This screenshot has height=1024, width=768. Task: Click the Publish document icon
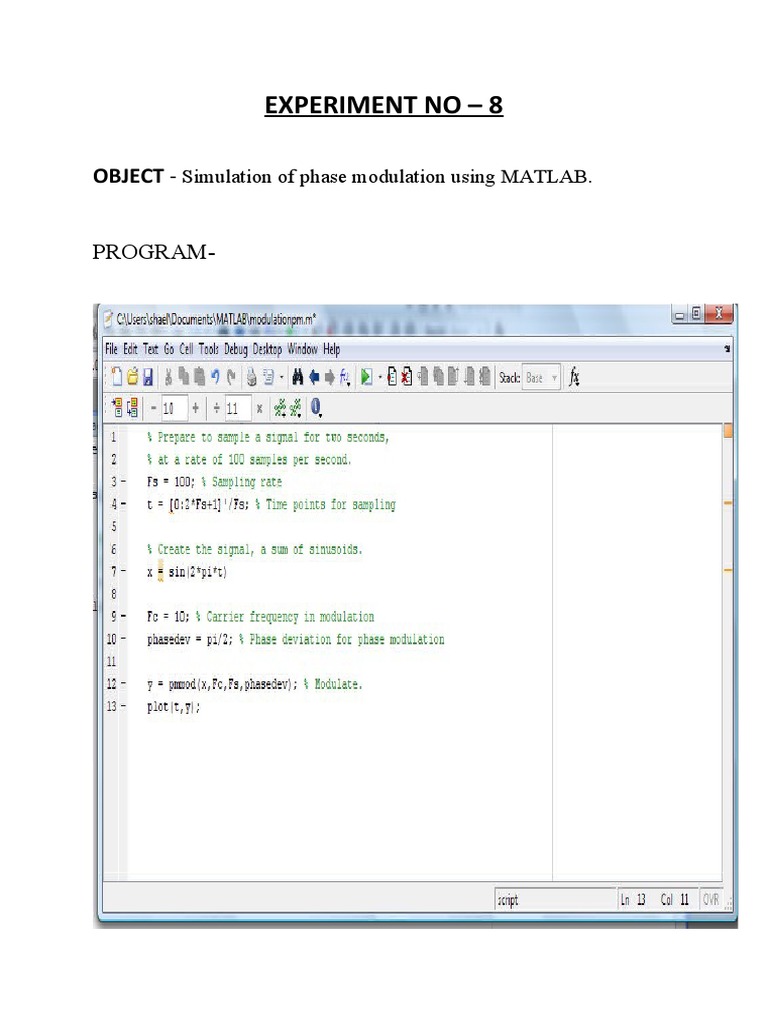[x=268, y=377]
